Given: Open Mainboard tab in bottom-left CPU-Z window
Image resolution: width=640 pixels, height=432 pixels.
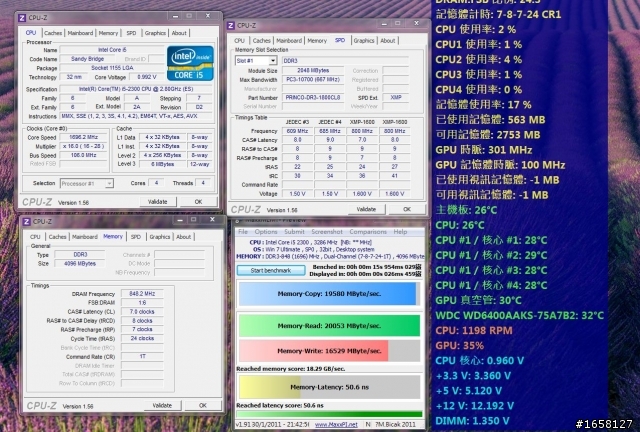Looking at the screenshot, I should click(x=84, y=236).
